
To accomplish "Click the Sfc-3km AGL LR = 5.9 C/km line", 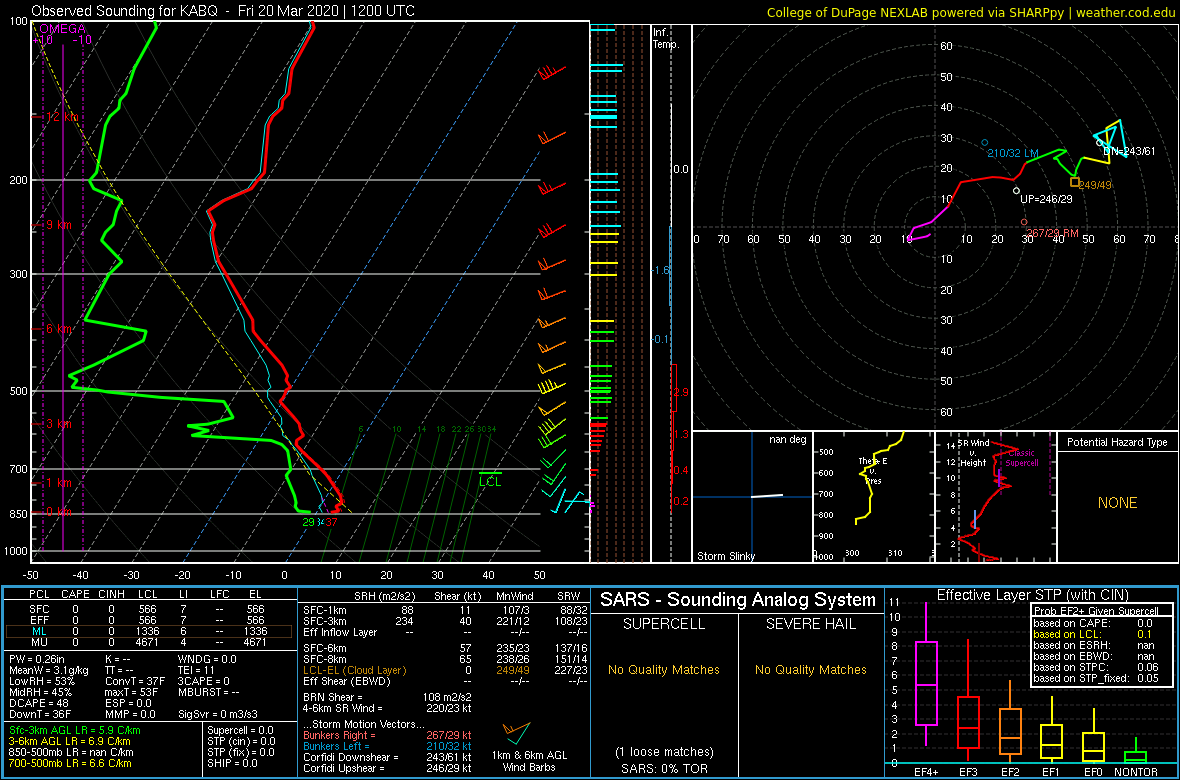I will pyautogui.click(x=75, y=730).
